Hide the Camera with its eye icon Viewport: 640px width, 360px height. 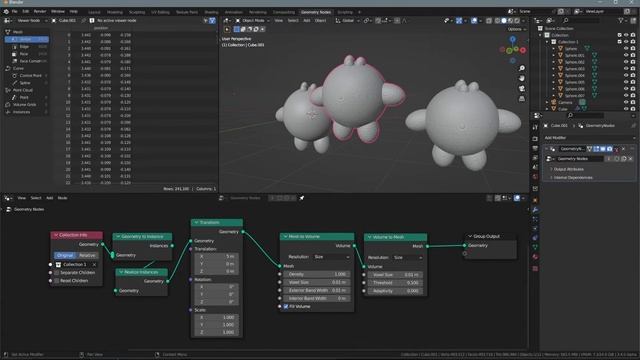click(626, 102)
